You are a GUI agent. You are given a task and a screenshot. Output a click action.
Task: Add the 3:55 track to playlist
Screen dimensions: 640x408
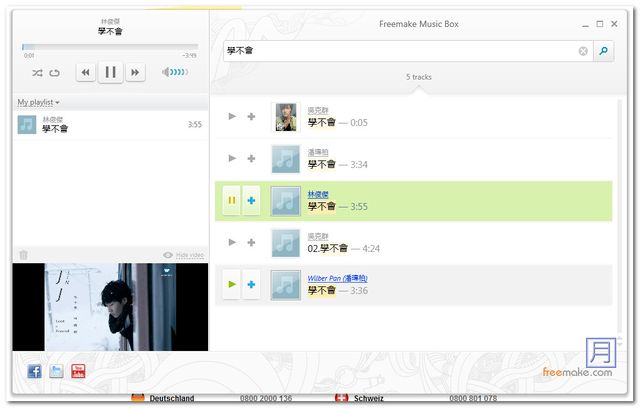click(x=251, y=201)
